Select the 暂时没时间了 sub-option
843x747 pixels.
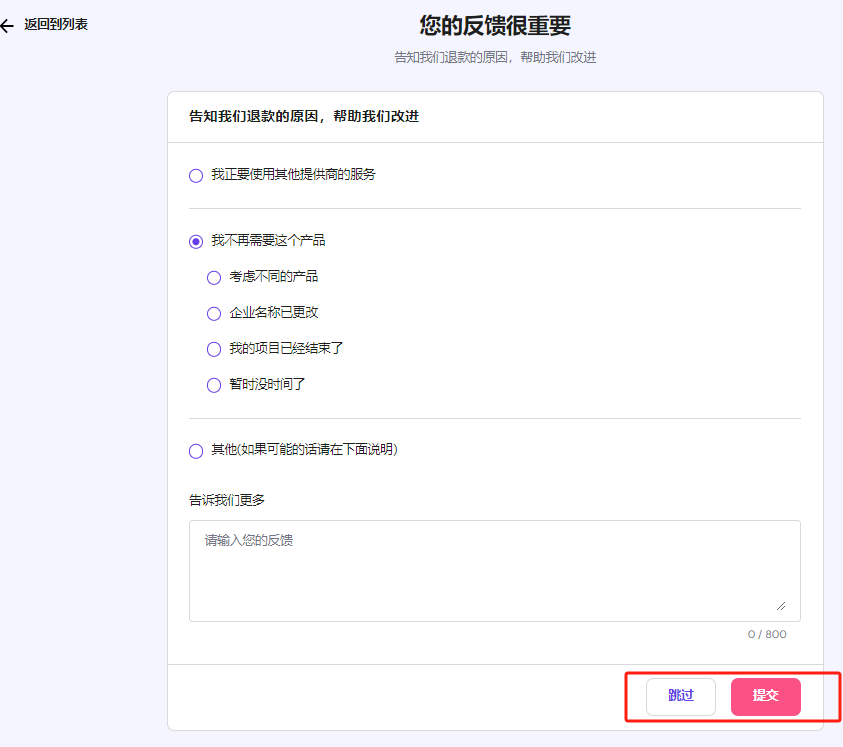pos(213,385)
